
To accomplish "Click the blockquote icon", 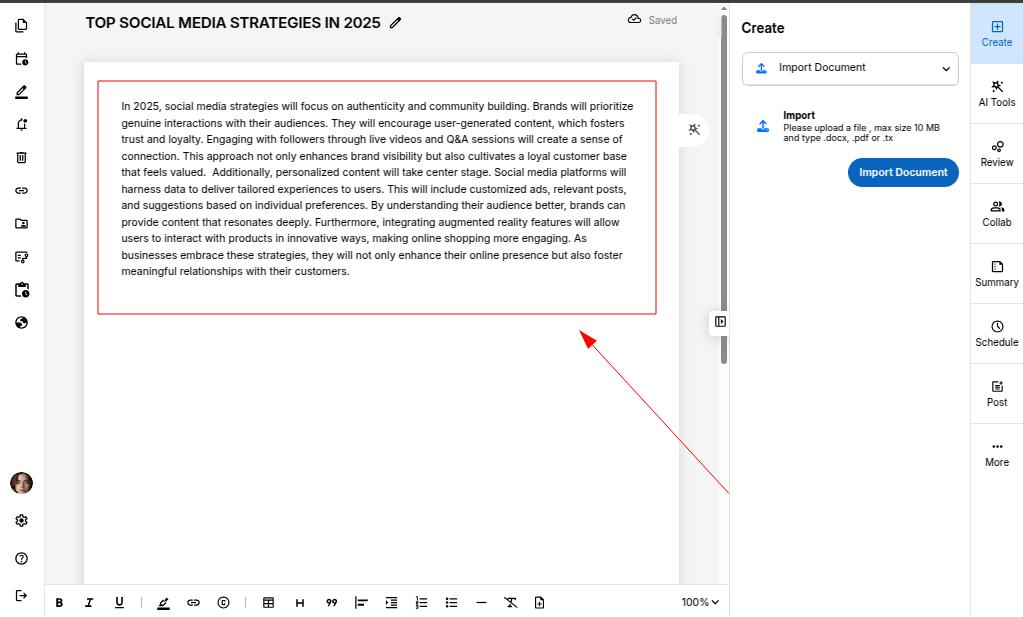I will pyautogui.click(x=331, y=603).
